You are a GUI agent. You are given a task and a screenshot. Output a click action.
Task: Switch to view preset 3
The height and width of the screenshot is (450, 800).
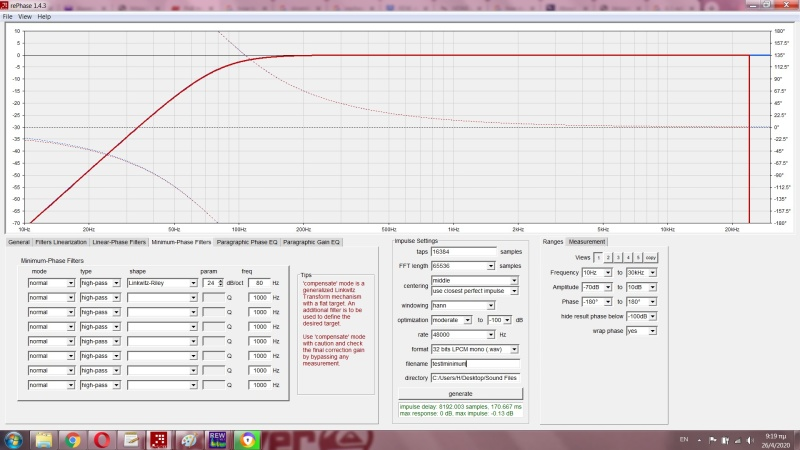point(618,257)
